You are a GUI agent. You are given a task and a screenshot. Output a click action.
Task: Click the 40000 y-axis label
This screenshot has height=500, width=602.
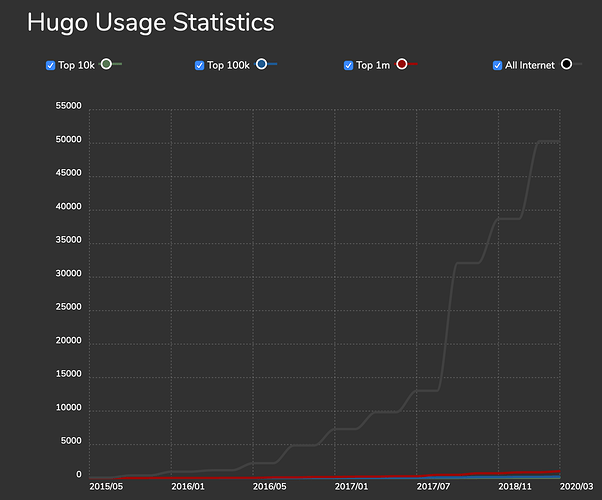click(x=69, y=207)
